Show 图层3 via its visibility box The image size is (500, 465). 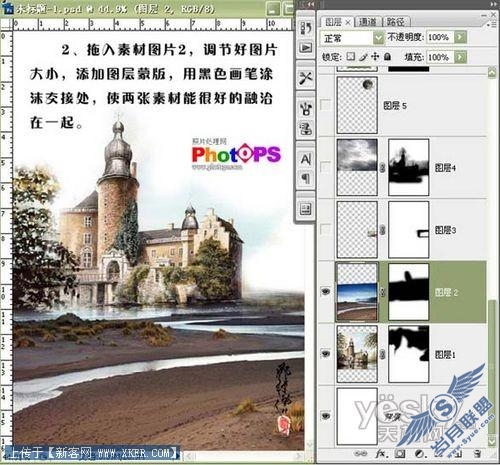tap(325, 229)
